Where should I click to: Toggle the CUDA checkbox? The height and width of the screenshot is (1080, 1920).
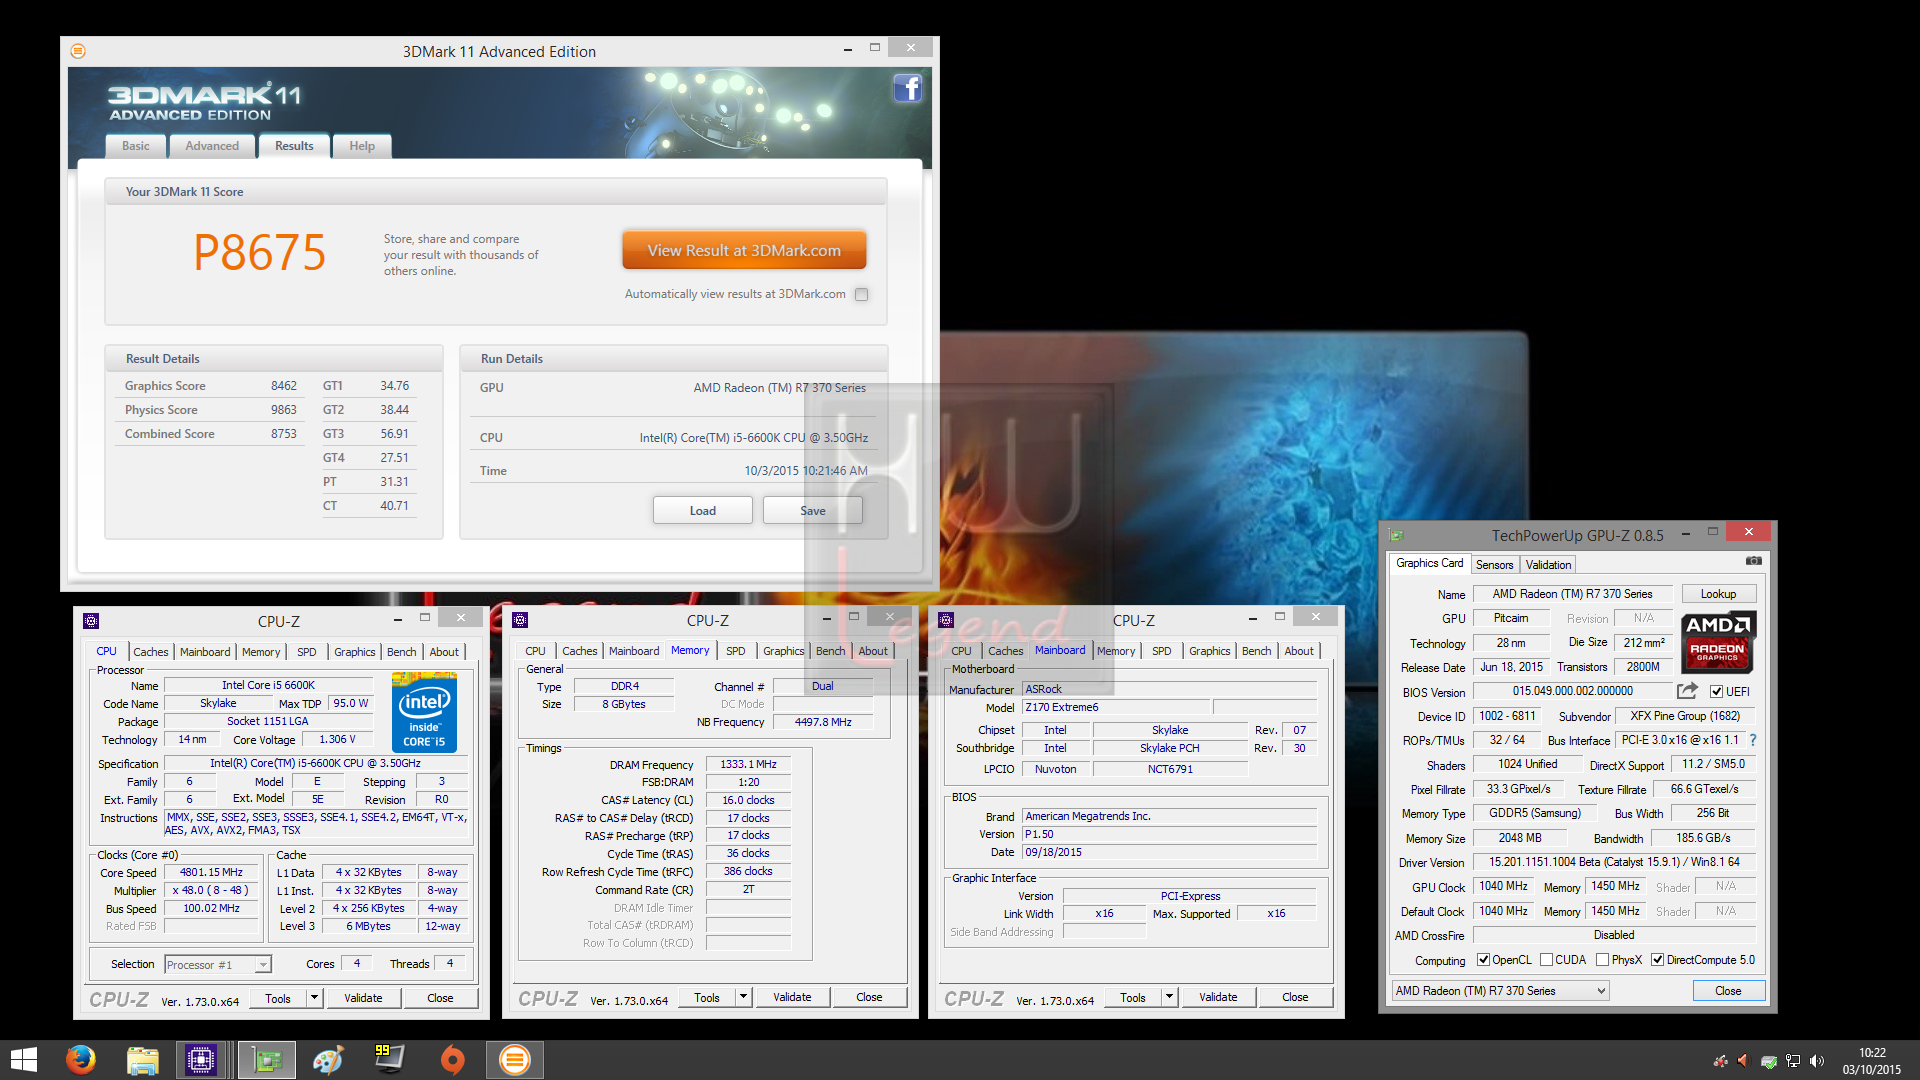click(1546, 960)
